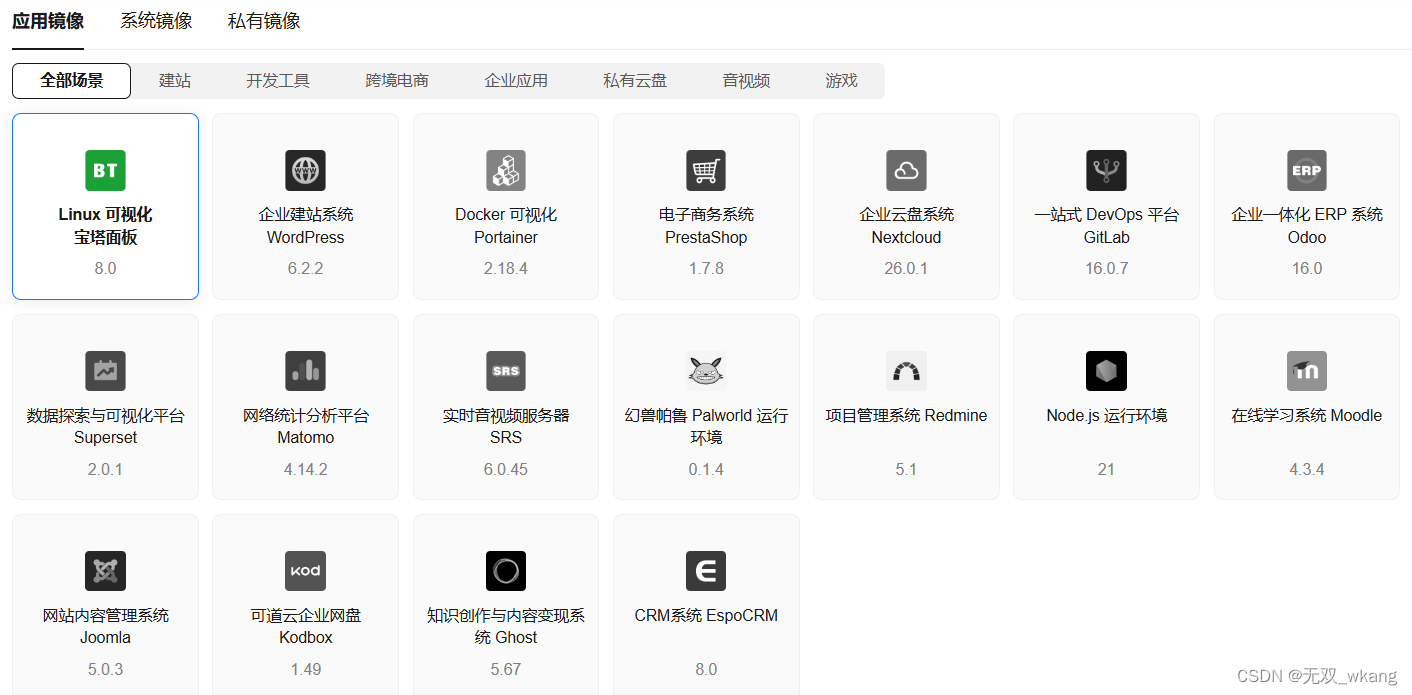
Task: Click the '可道云企业网盘 Kodbox' title
Action: [305, 627]
